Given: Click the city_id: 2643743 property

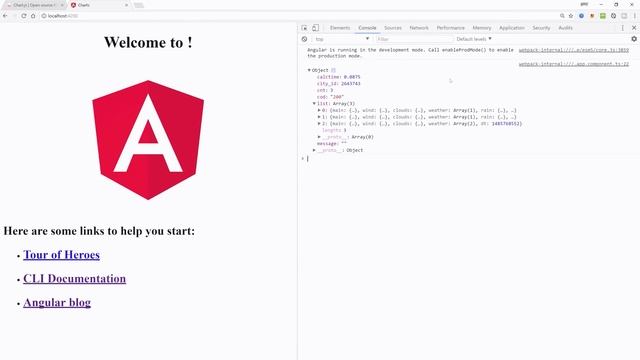Looking at the screenshot, I should pyautogui.click(x=338, y=84).
